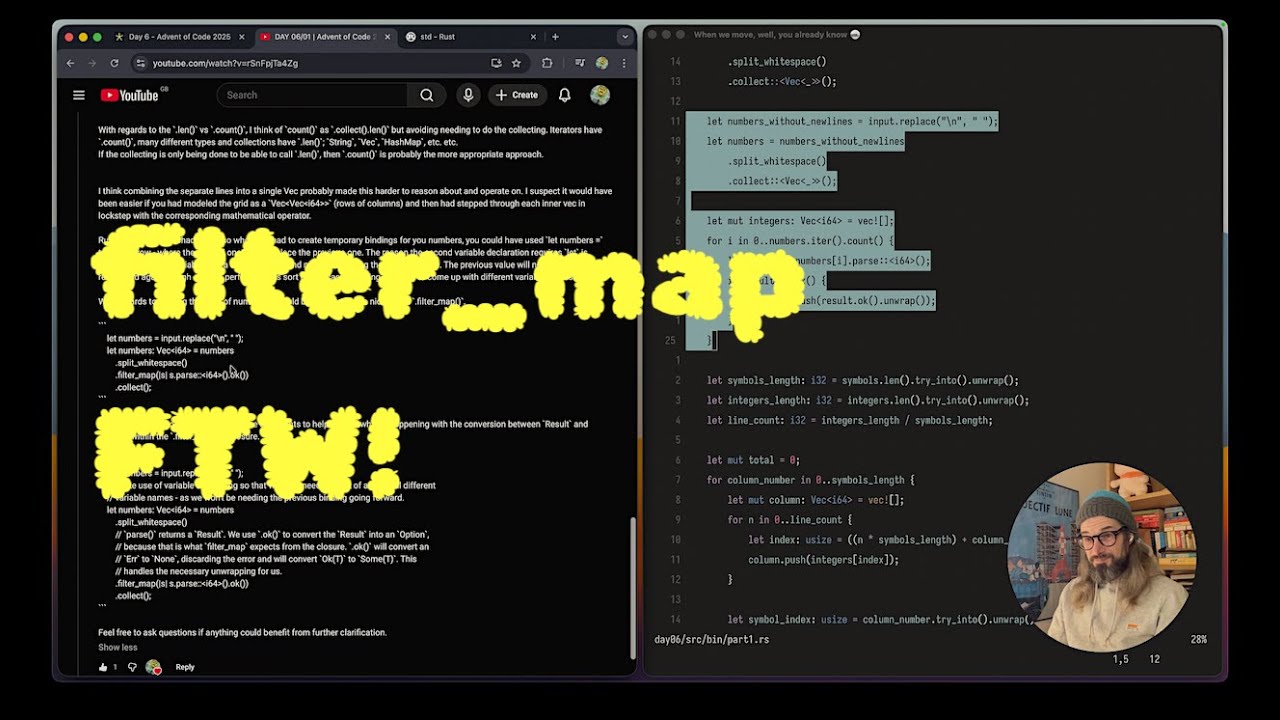Like the comment with thumbs up
This screenshot has width=1280, height=720.
(x=103, y=667)
